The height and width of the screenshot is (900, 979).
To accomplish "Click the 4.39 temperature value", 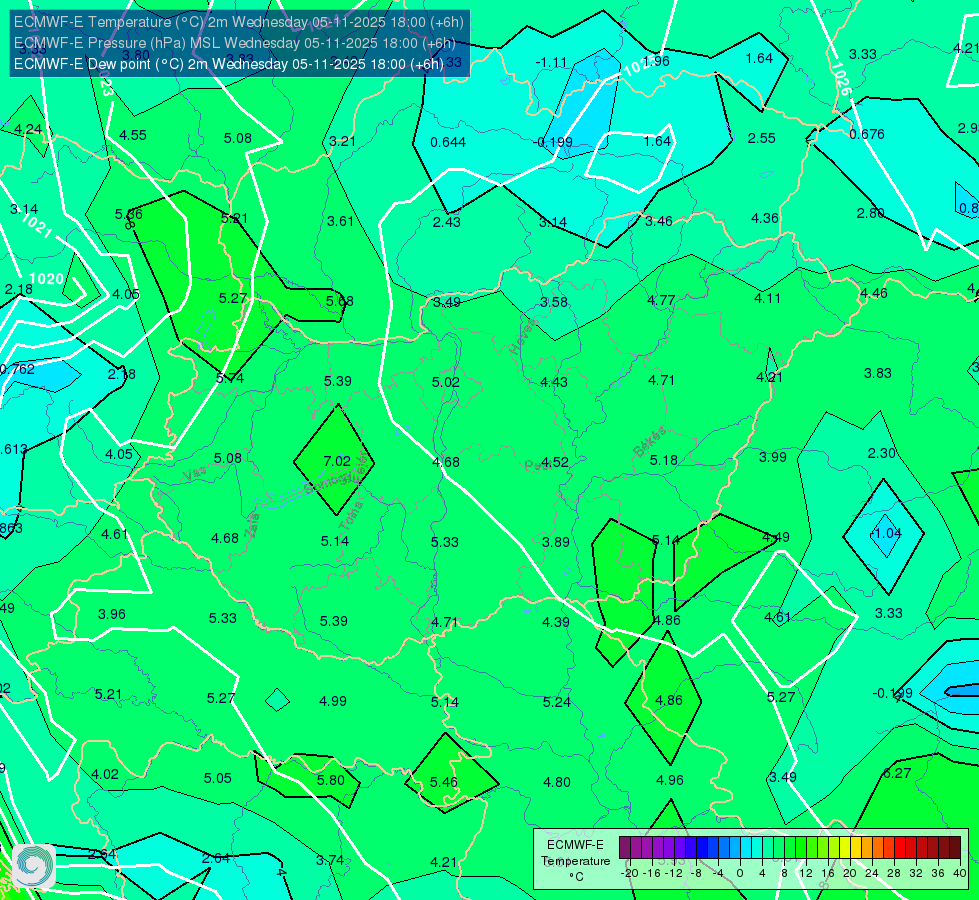I will pyautogui.click(x=556, y=622).
